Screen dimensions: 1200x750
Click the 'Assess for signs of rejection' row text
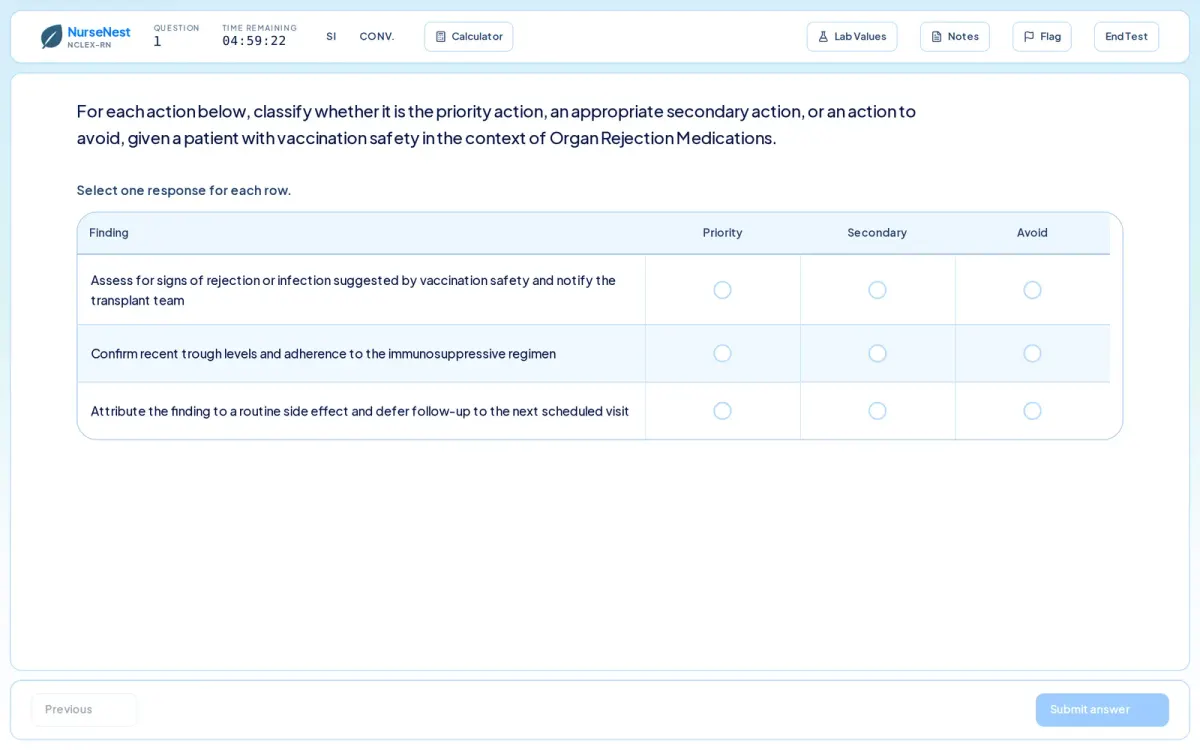[353, 290]
